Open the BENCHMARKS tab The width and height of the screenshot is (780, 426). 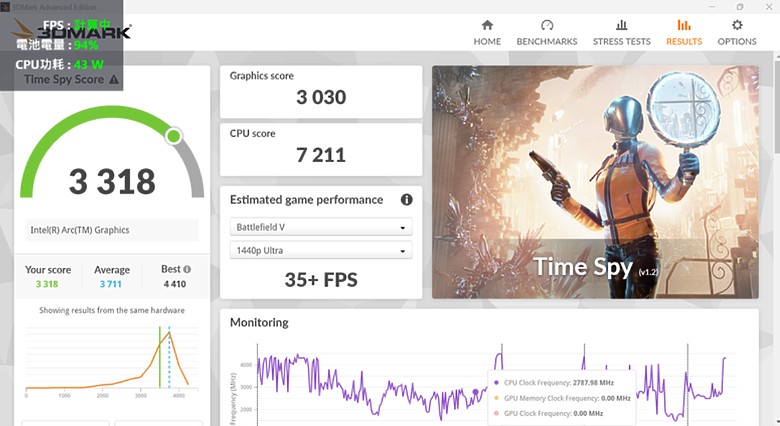547,33
